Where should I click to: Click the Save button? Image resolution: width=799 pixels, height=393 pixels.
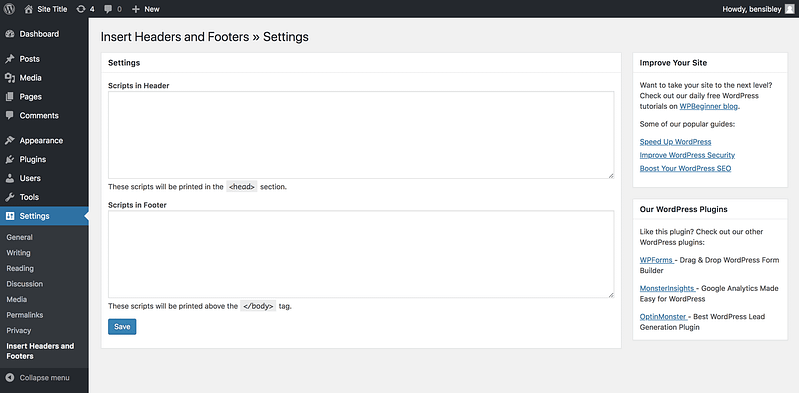tap(122, 327)
